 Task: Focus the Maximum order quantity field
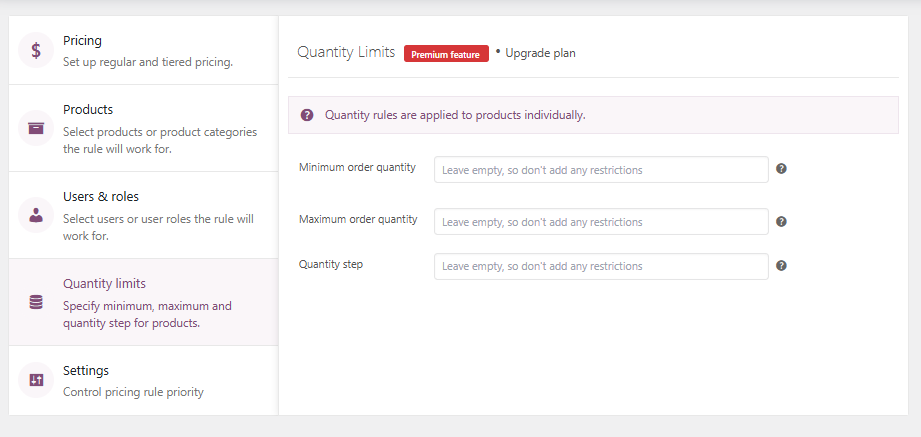(601, 221)
